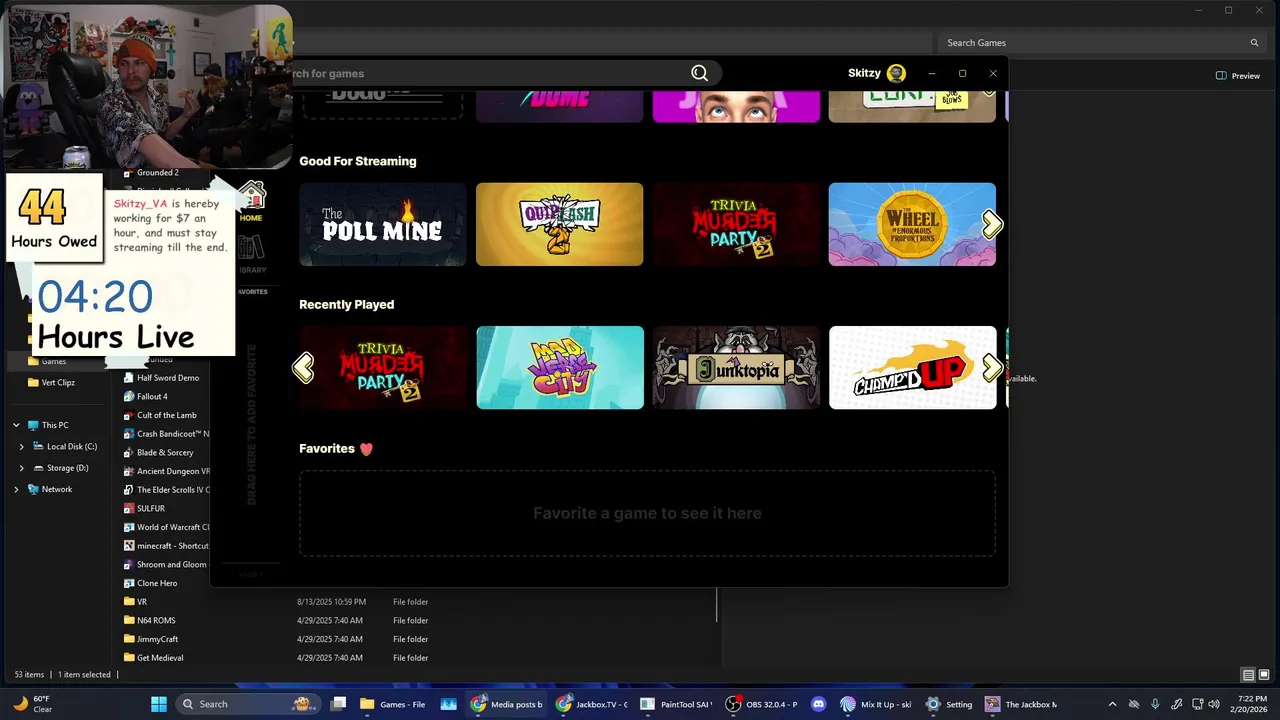Next arrow in Recently Played row
The width and height of the screenshot is (1280, 720).
[x=992, y=368]
